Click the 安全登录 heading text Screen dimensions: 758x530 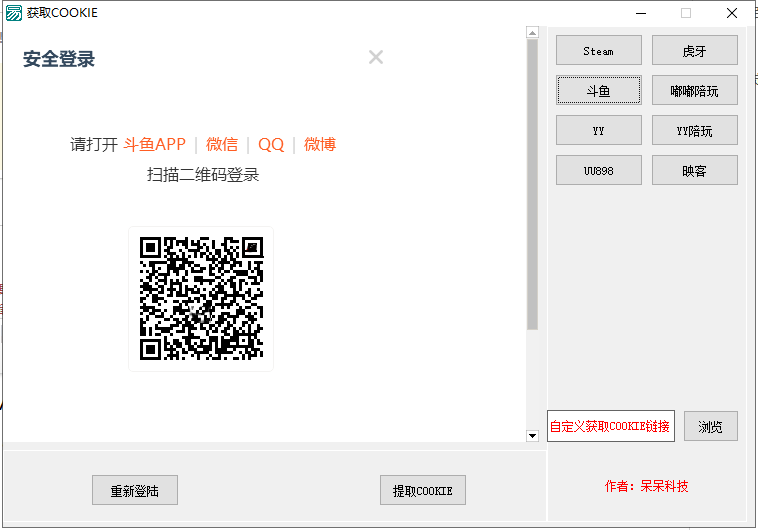(x=59, y=59)
